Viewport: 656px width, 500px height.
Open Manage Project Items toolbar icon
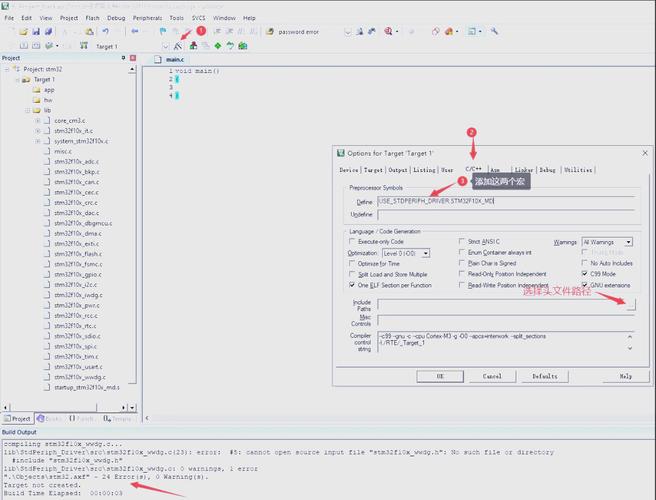[x=193, y=46]
